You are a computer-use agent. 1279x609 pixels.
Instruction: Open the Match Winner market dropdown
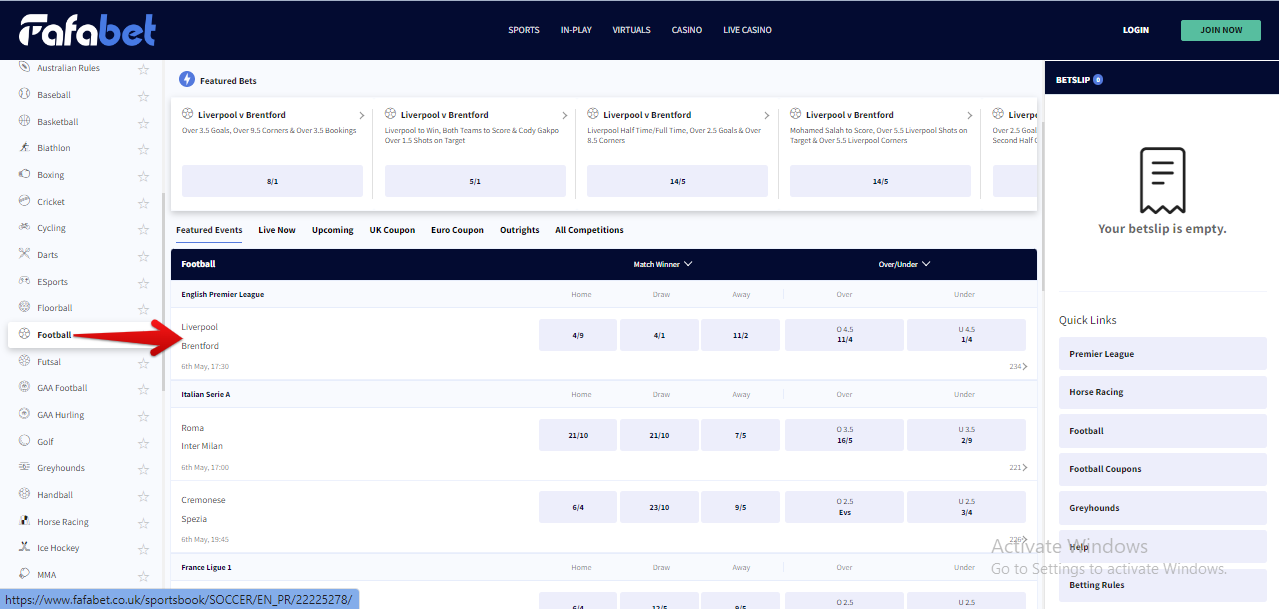coord(663,264)
